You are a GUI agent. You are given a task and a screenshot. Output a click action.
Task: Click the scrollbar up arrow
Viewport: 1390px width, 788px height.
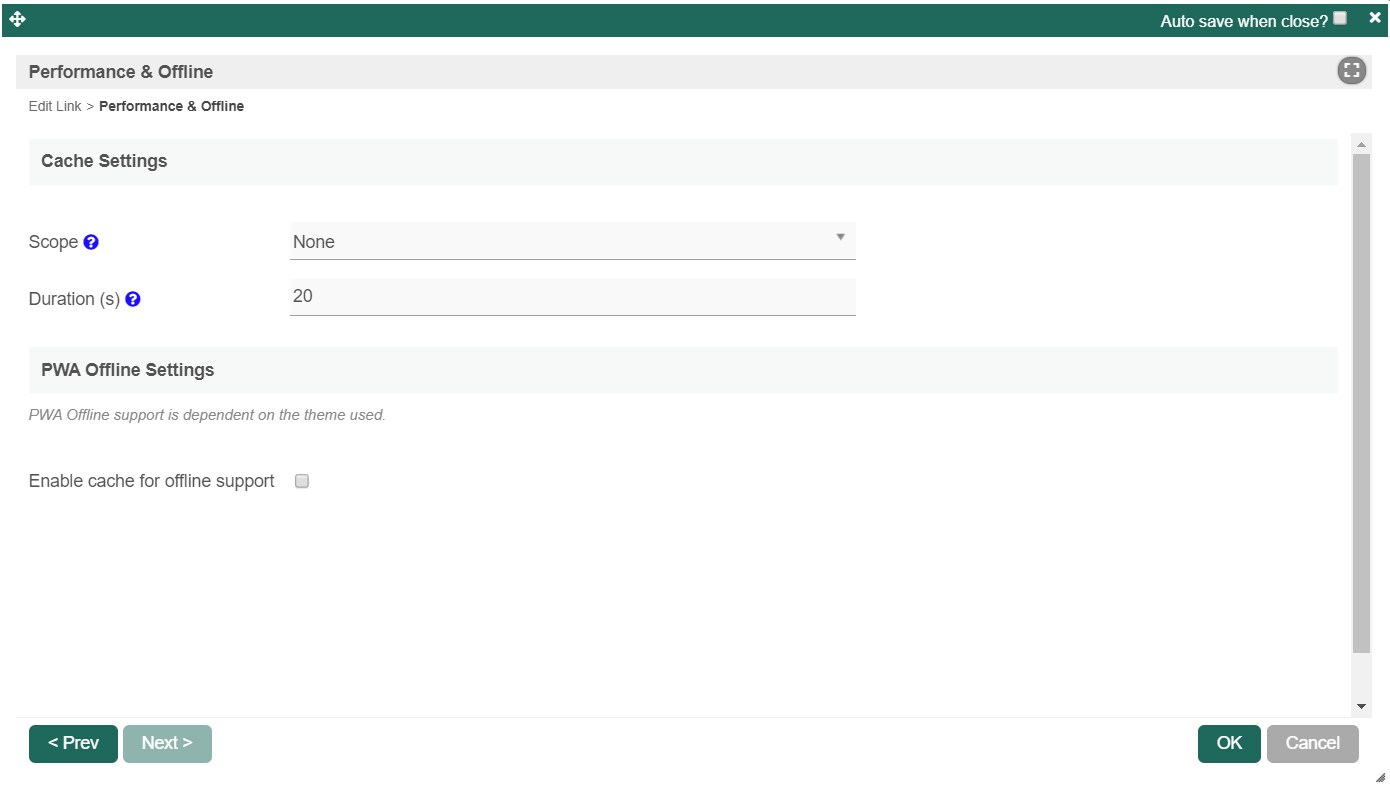pos(1361,145)
